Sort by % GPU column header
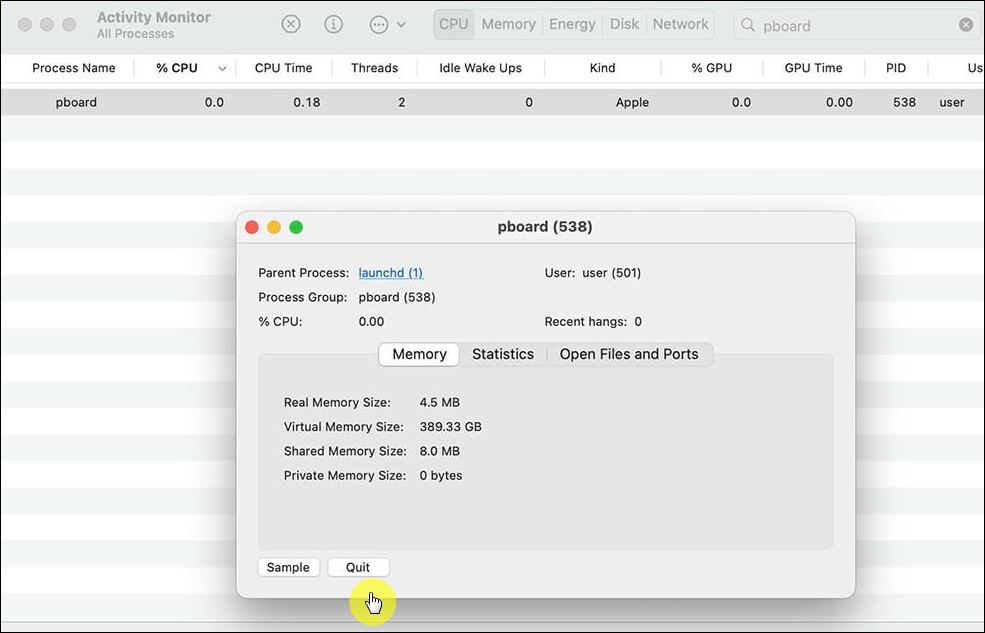 [x=712, y=68]
